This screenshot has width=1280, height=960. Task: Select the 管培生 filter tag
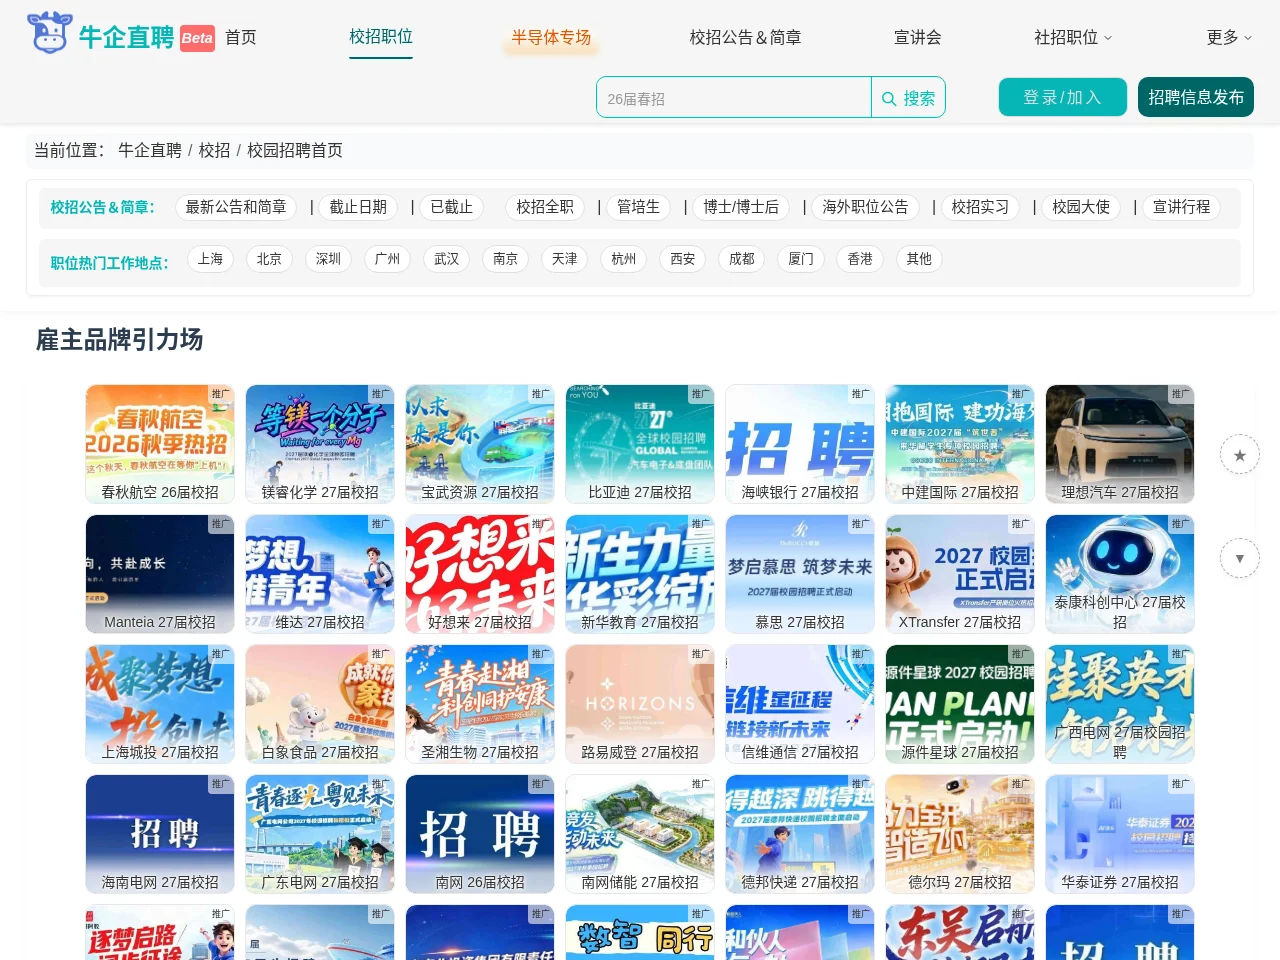(x=638, y=207)
